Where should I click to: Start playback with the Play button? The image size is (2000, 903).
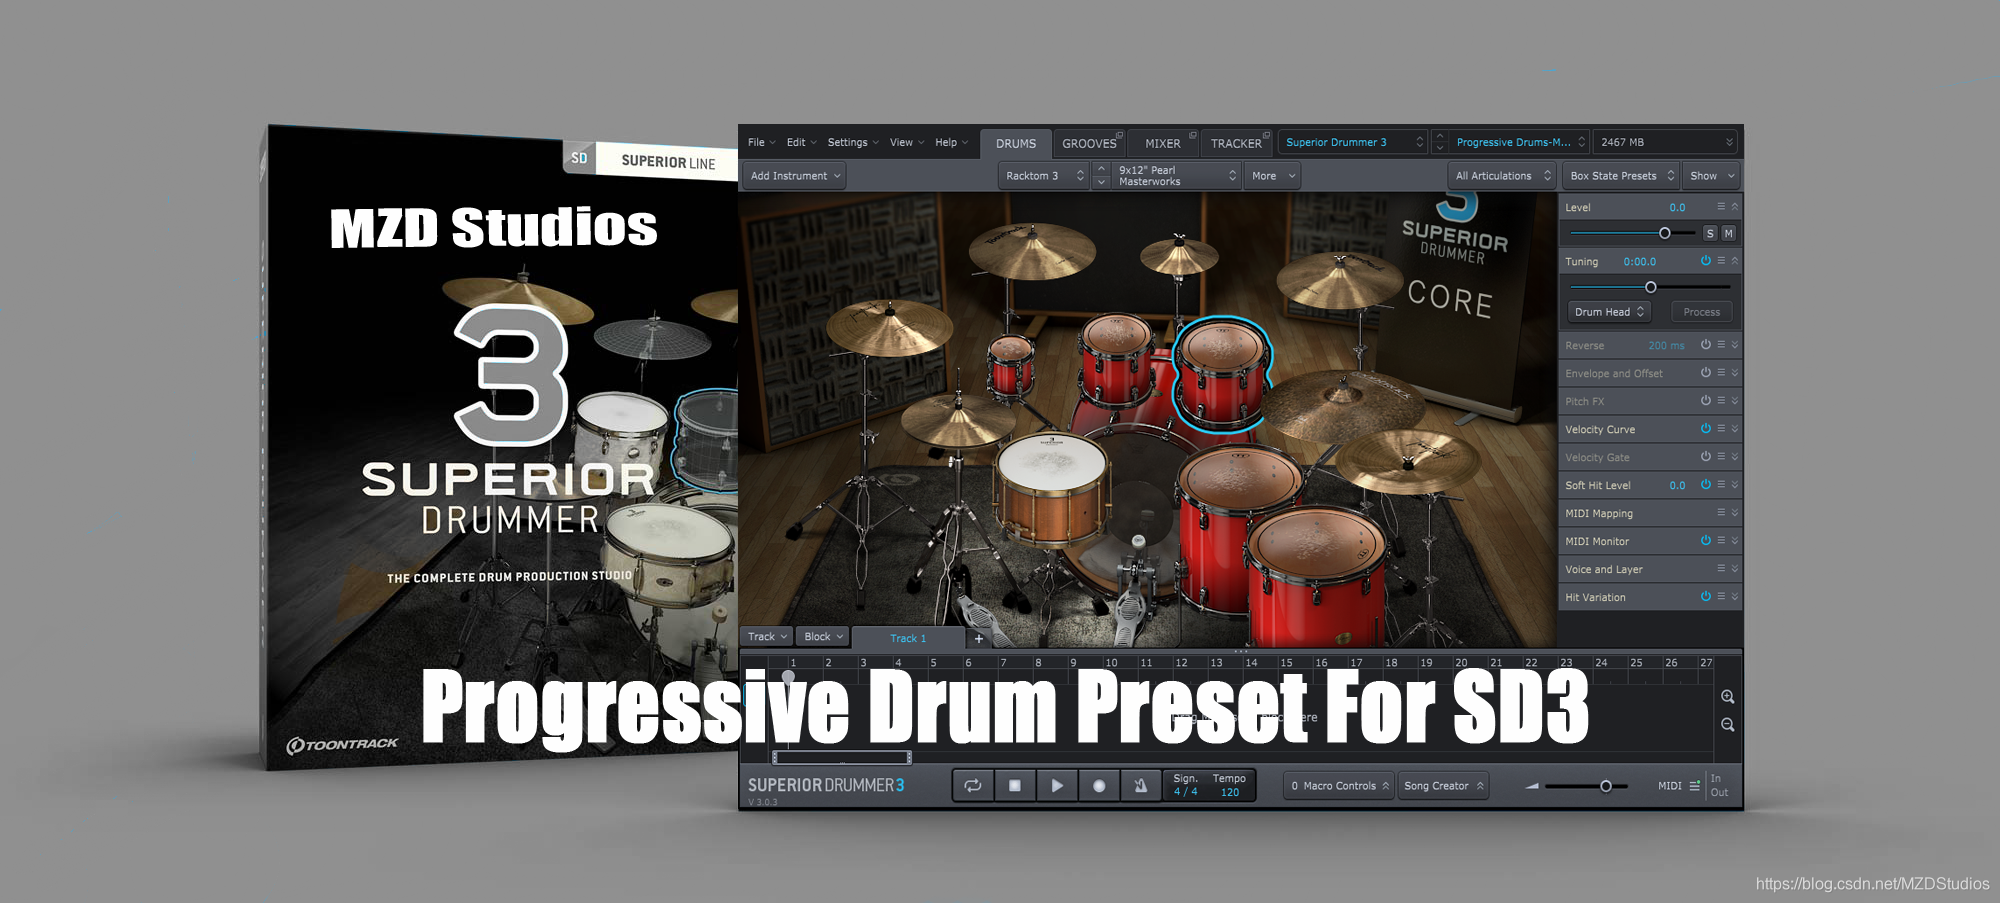tap(1057, 786)
